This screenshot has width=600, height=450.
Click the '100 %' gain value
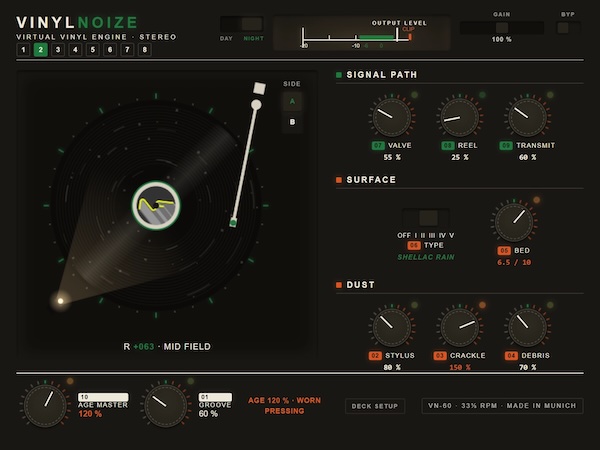(x=502, y=39)
